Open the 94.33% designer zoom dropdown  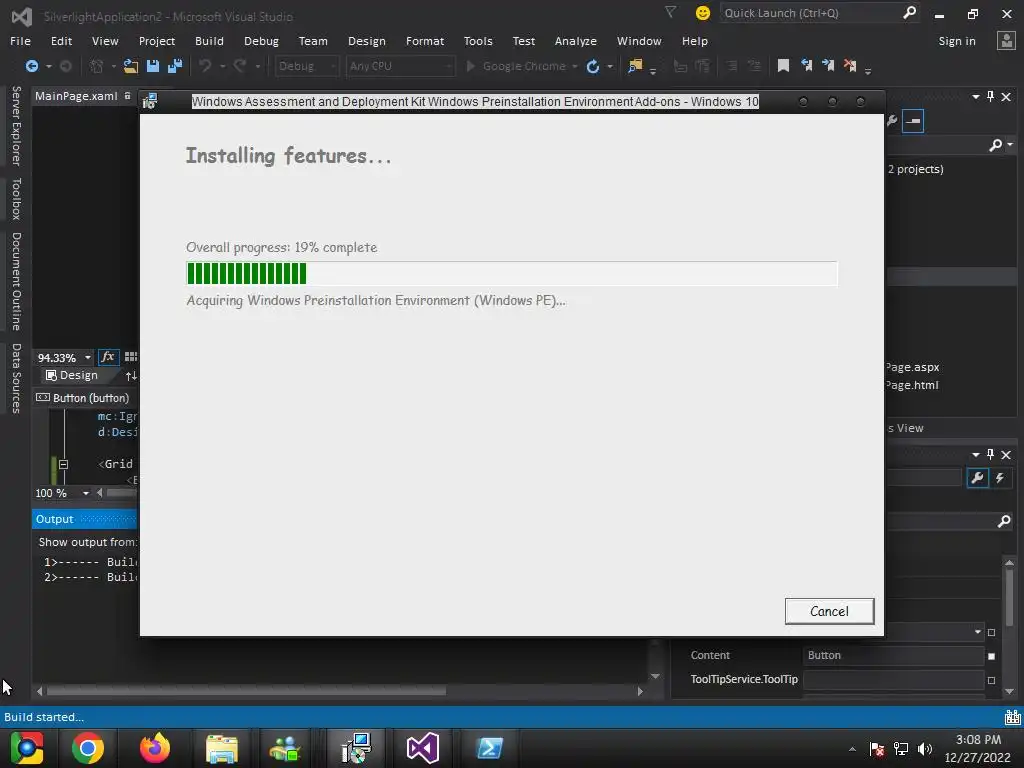pyautogui.click(x=88, y=357)
